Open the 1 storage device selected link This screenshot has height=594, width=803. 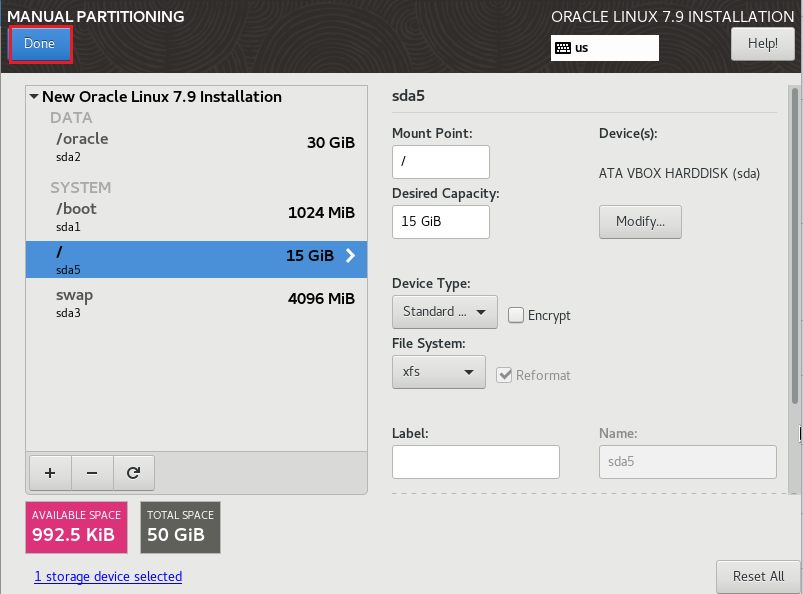point(108,577)
